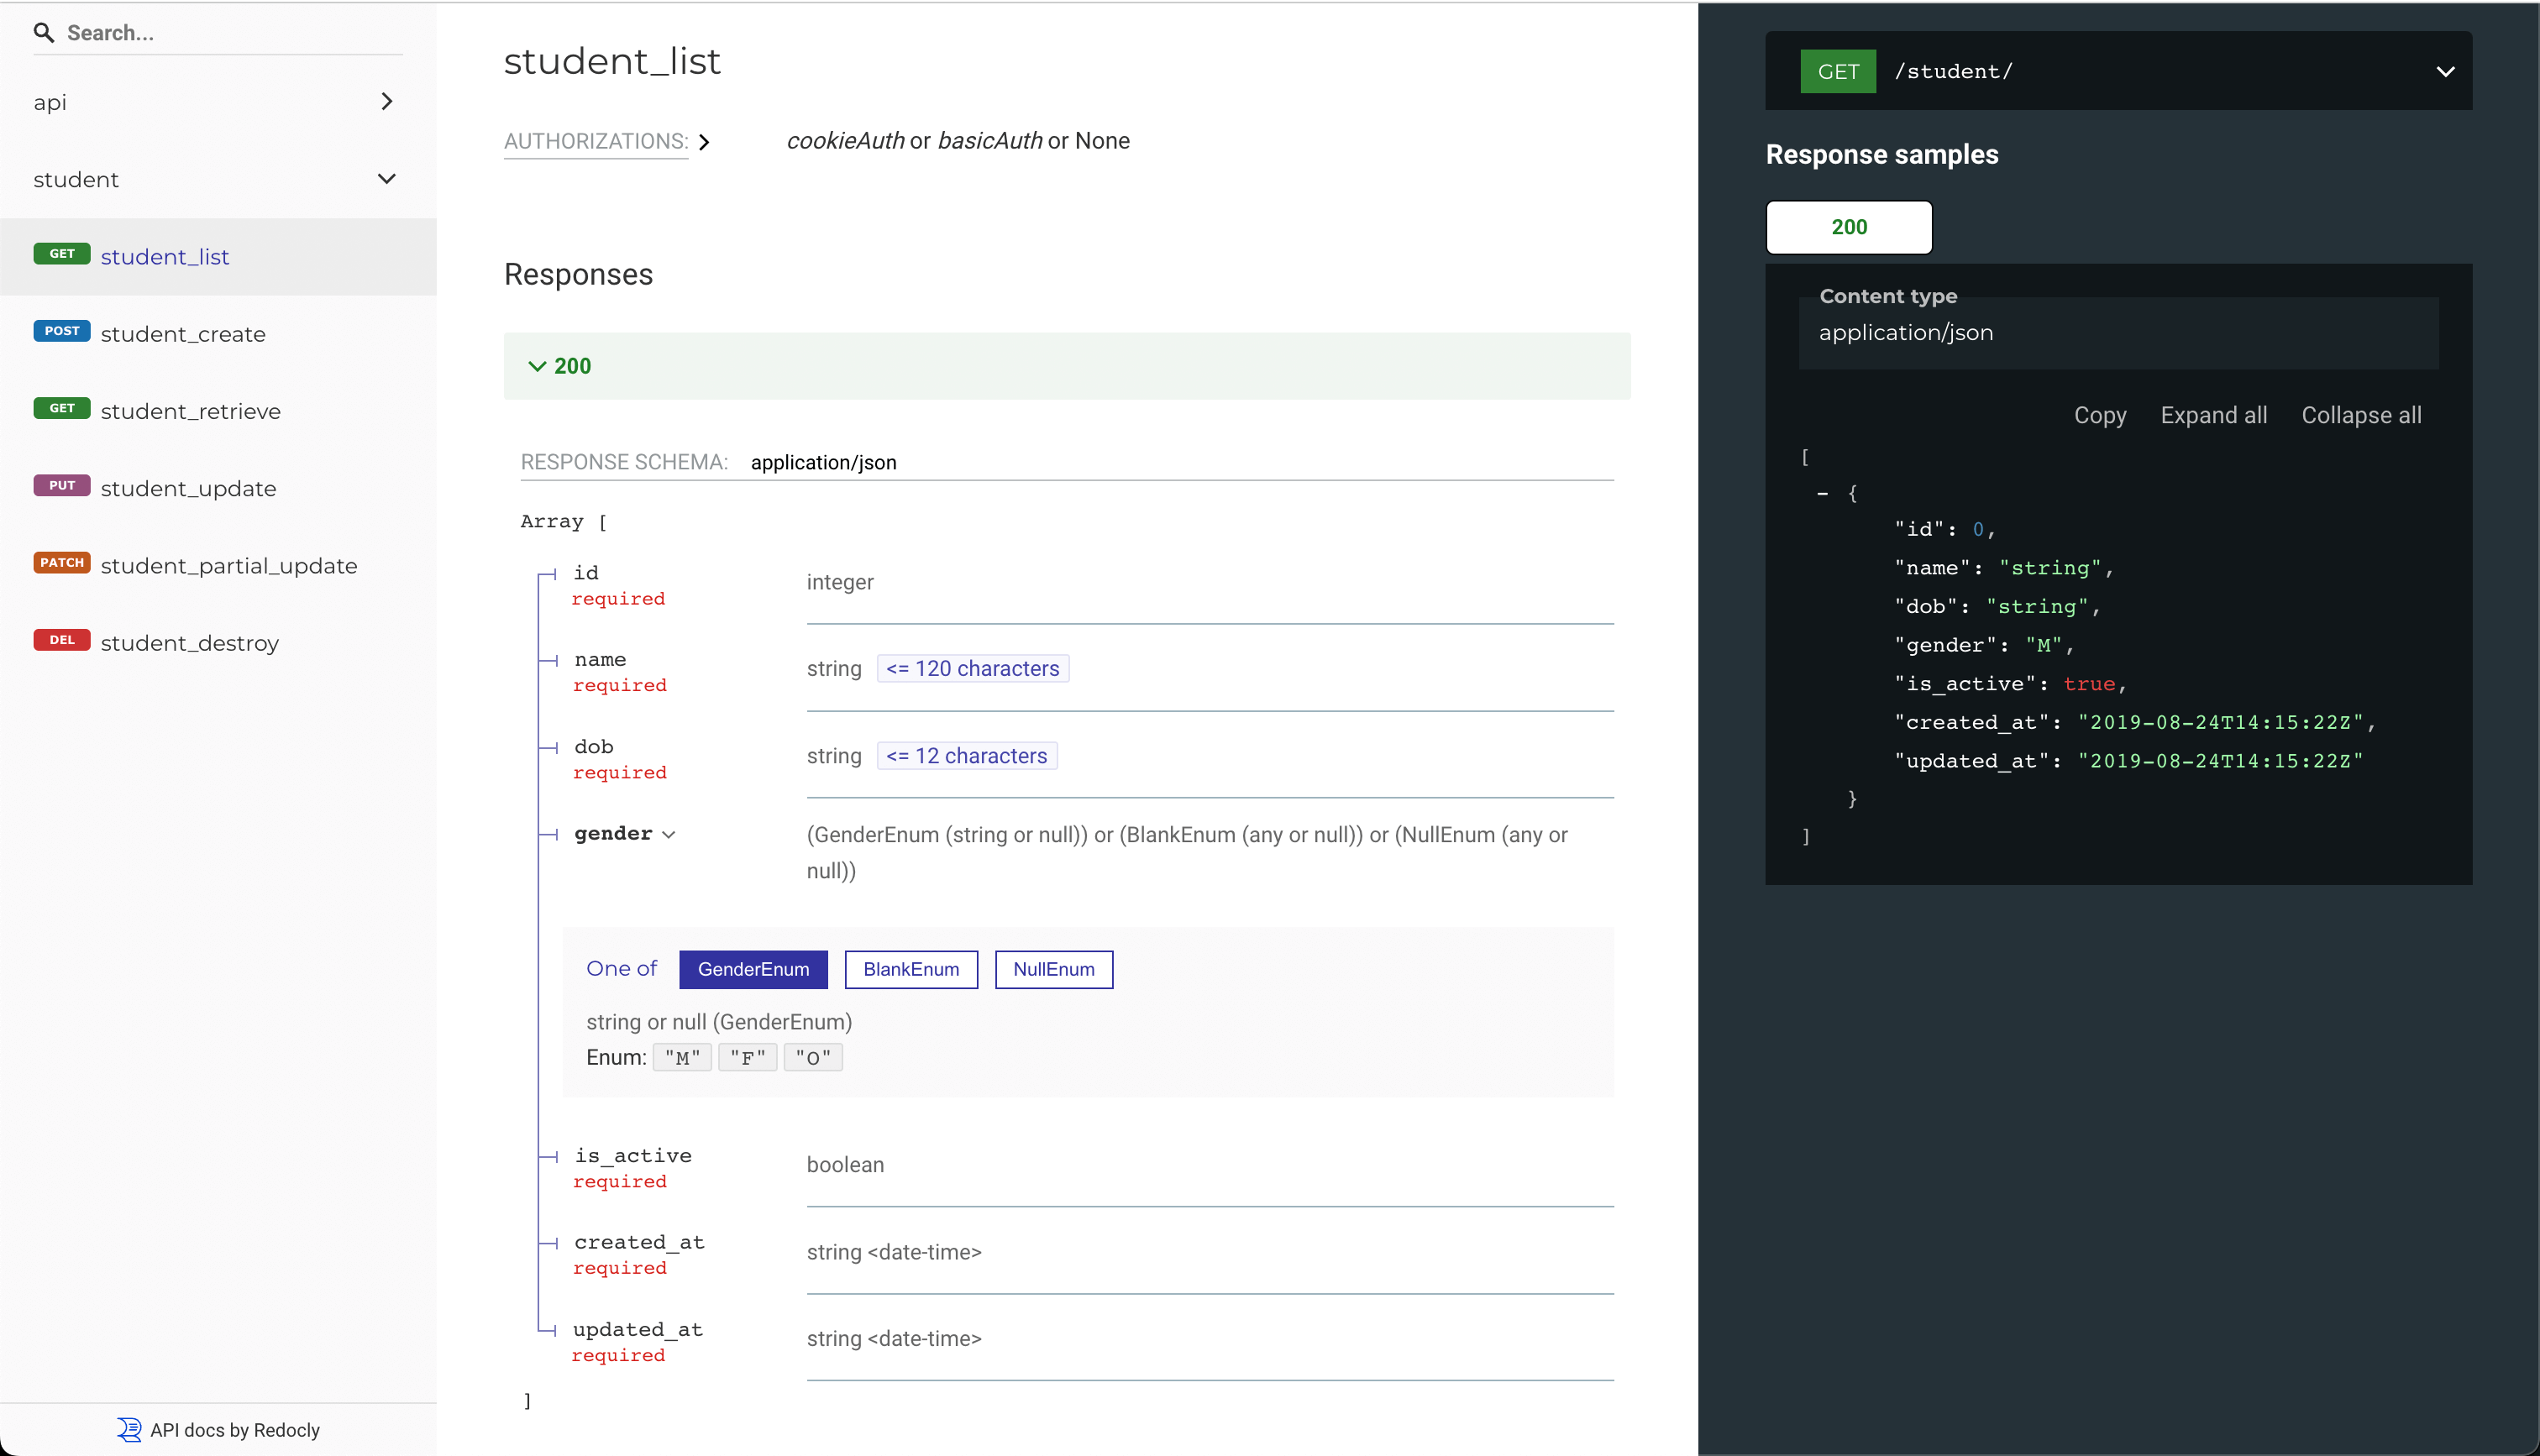The width and height of the screenshot is (2540, 1456).
Task: Collapse the 200 response section
Action: tap(1067, 366)
